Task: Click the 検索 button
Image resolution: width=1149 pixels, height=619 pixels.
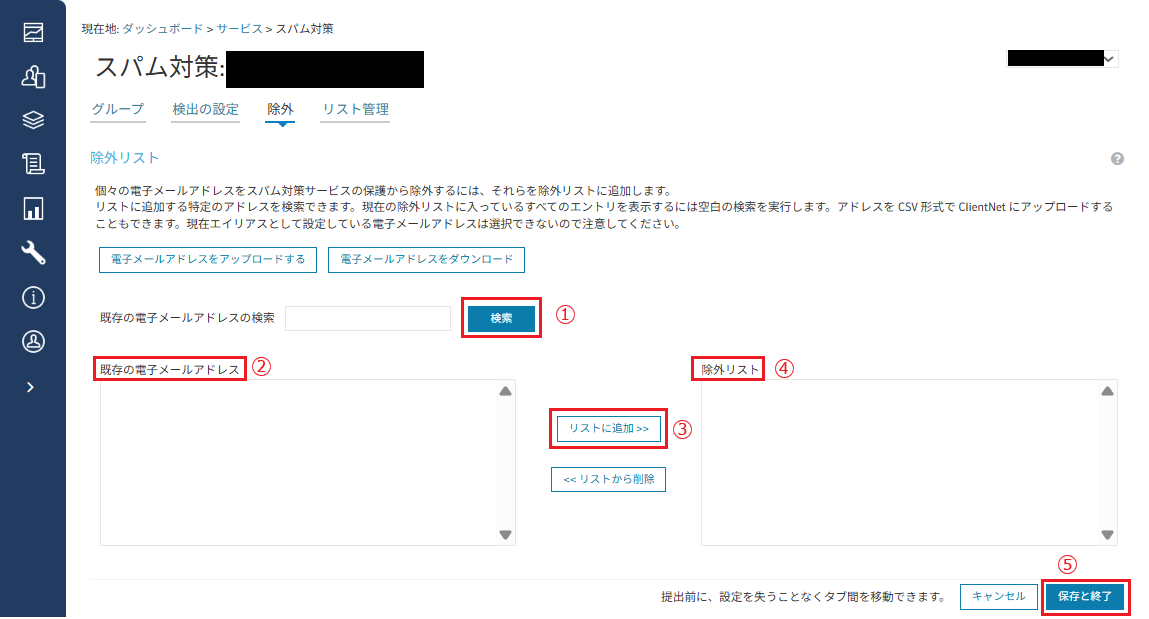Action: [501, 318]
